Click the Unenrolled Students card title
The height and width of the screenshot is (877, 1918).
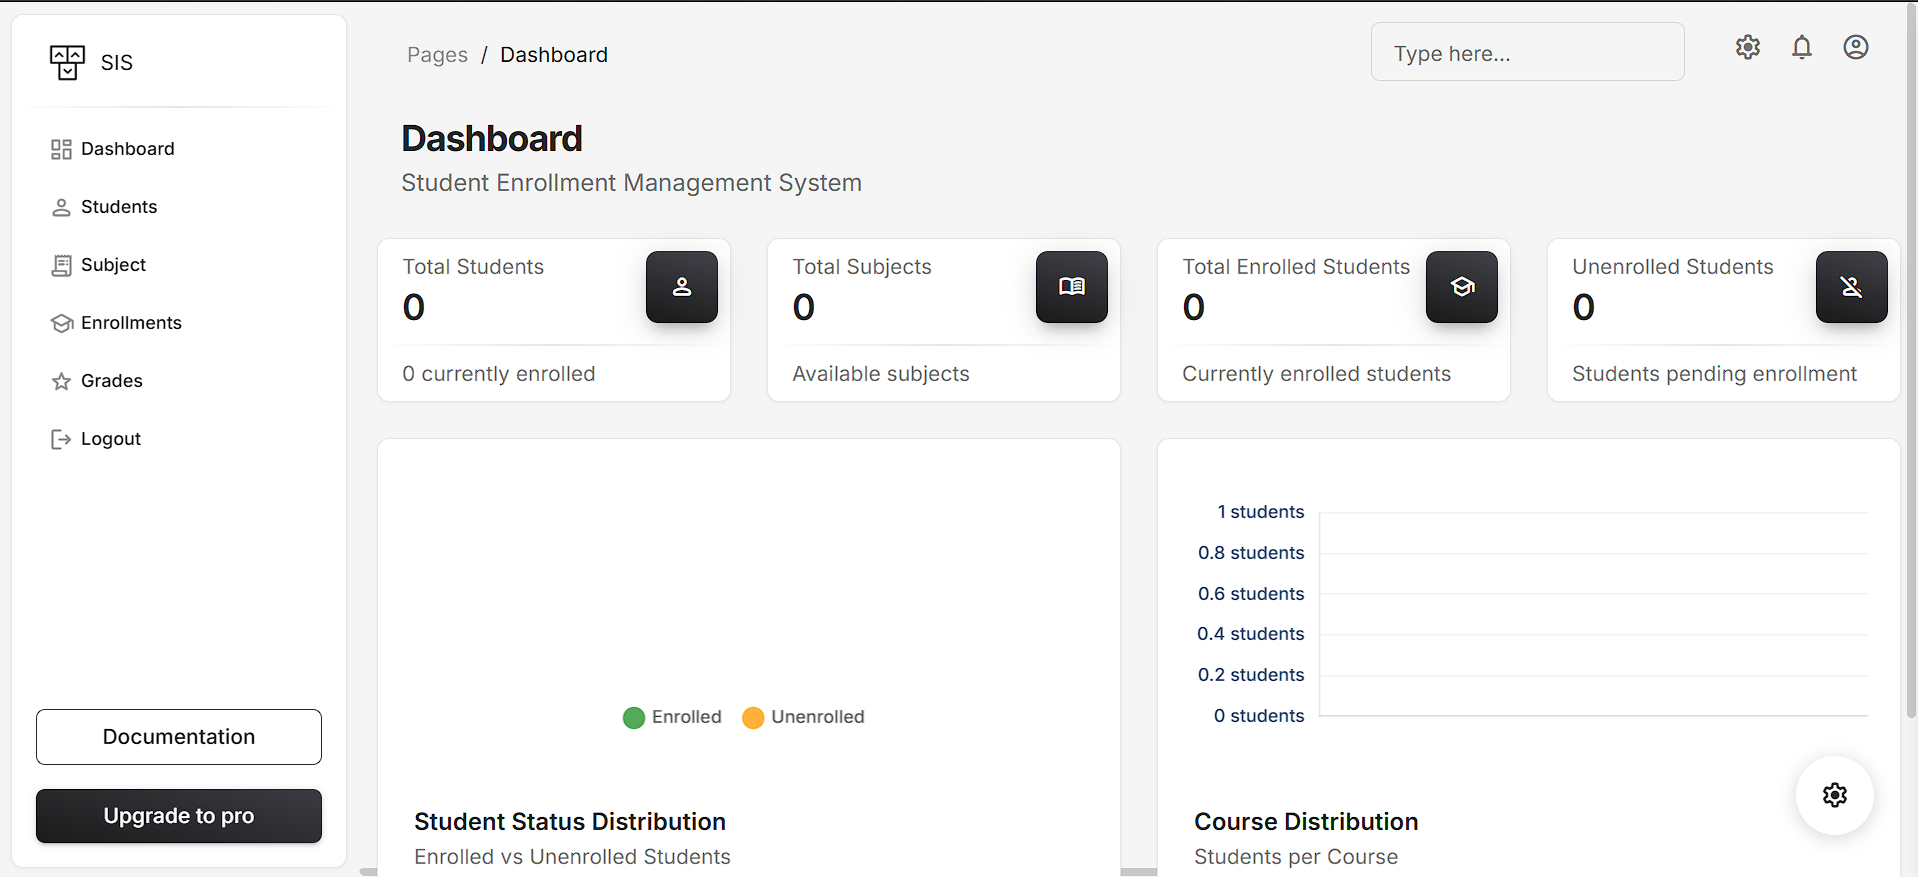1673,267
